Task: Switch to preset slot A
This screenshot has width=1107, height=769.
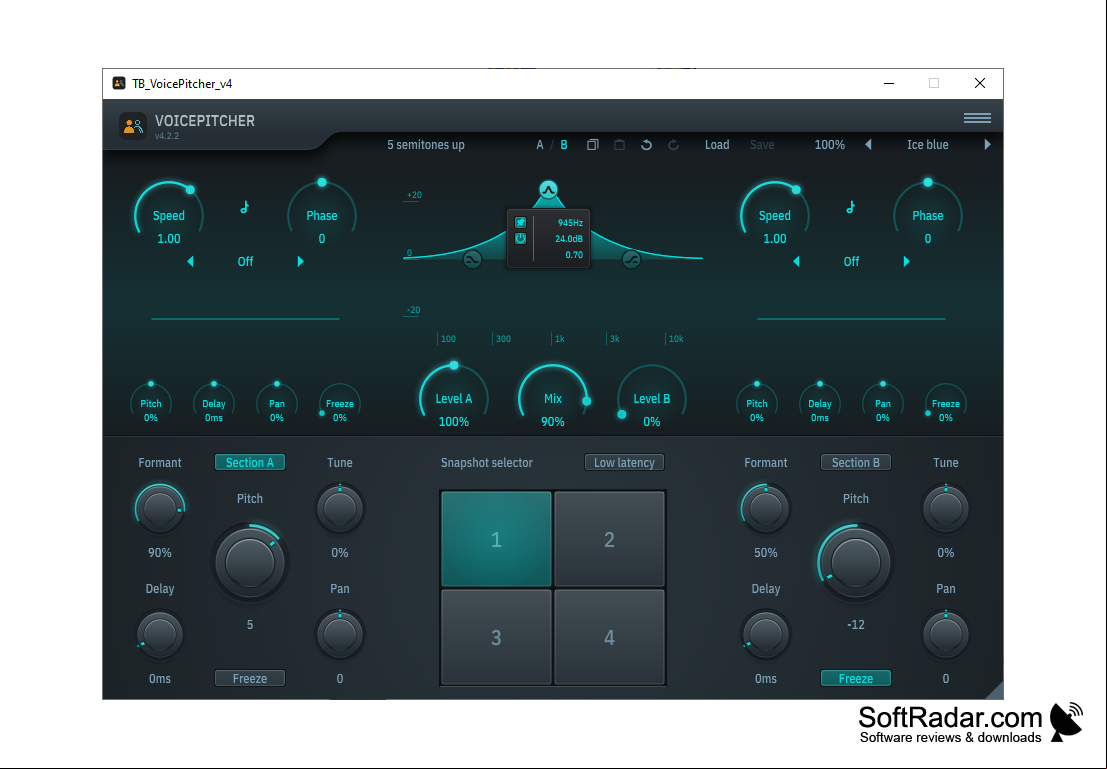Action: pyautogui.click(x=540, y=145)
